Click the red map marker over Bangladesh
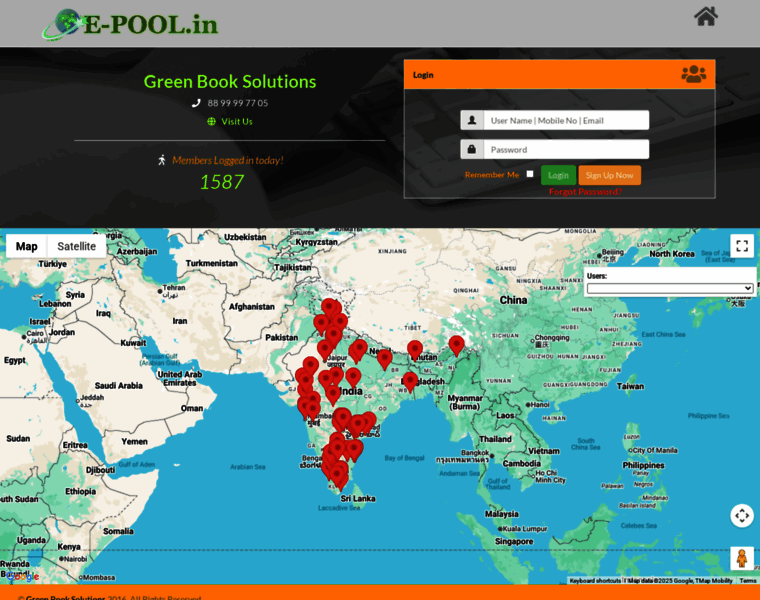760x600 pixels. coord(410,382)
